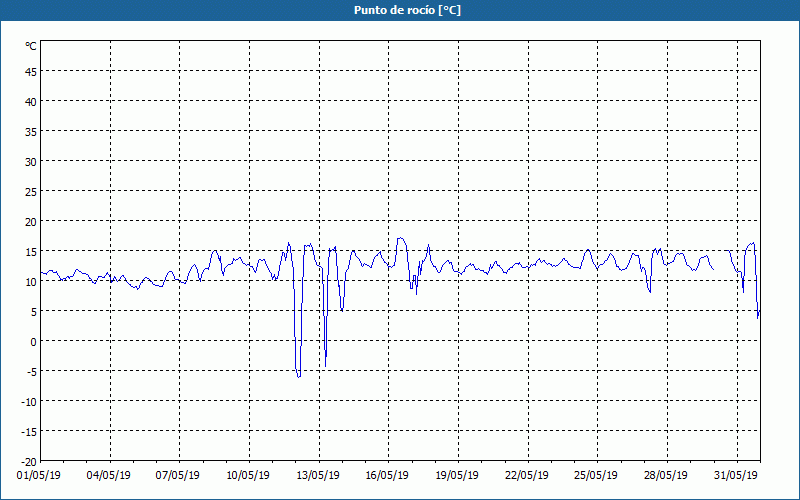Select the 45 value on the y-axis
This screenshot has height=500, width=800.
(x=31, y=71)
